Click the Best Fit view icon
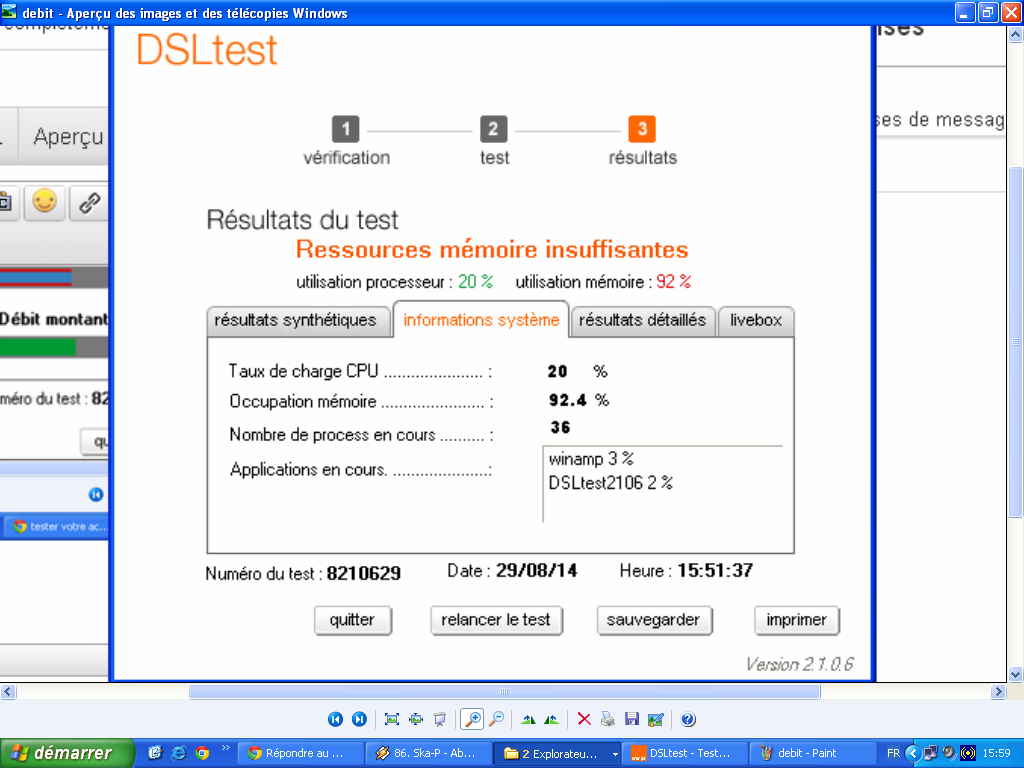The image size is (1024, 768). (392, 719)
